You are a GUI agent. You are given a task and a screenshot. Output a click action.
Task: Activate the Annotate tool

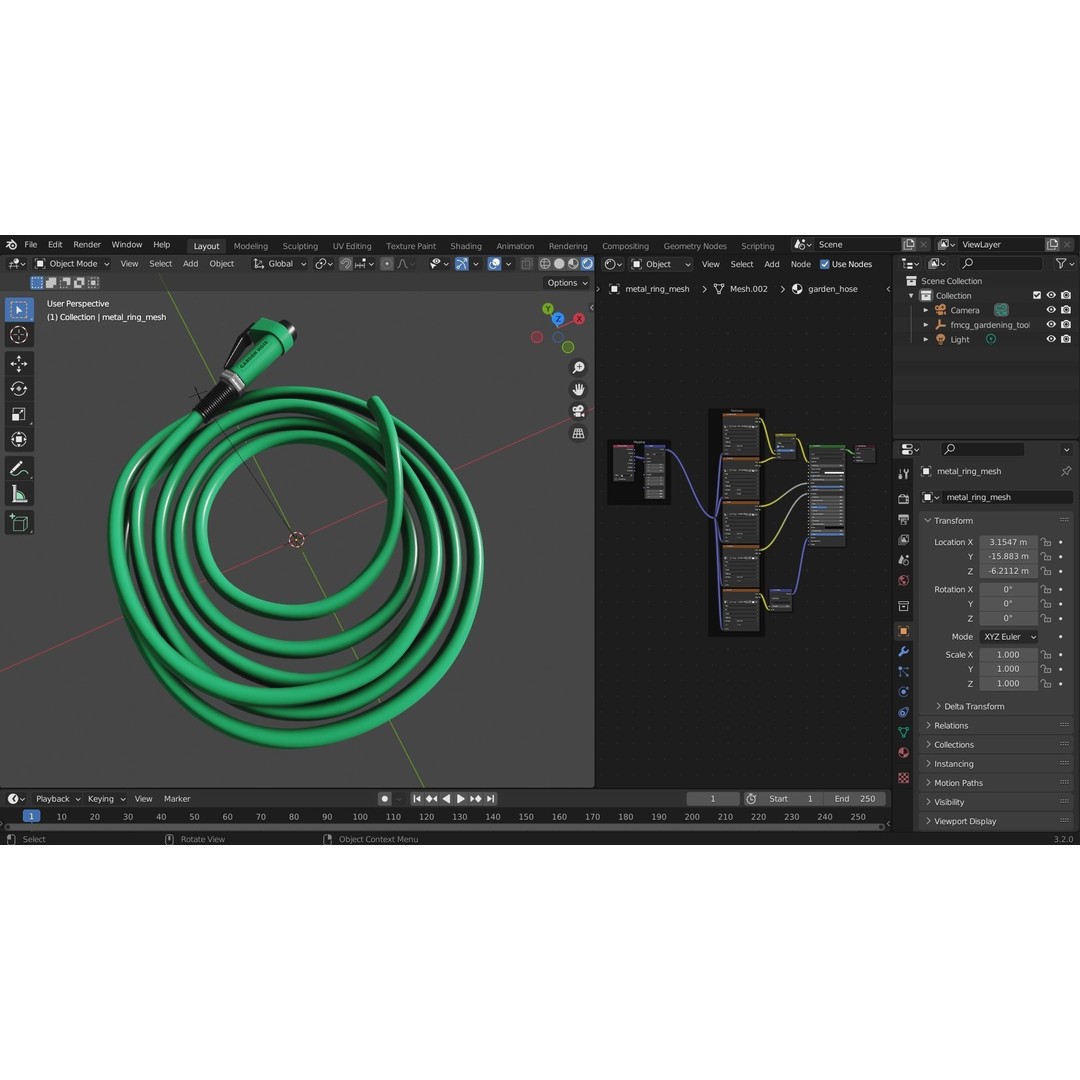(19, 469)
